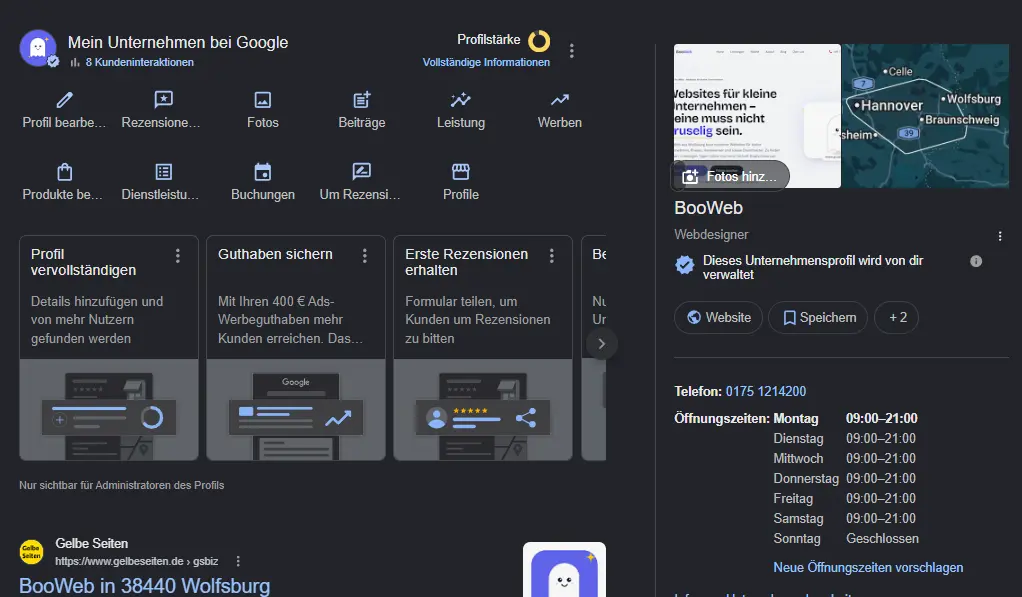This screenshot has height=597, width=1022.
Task: Open options menu for Gelbe Seiten result
Action: pos(238,561)
